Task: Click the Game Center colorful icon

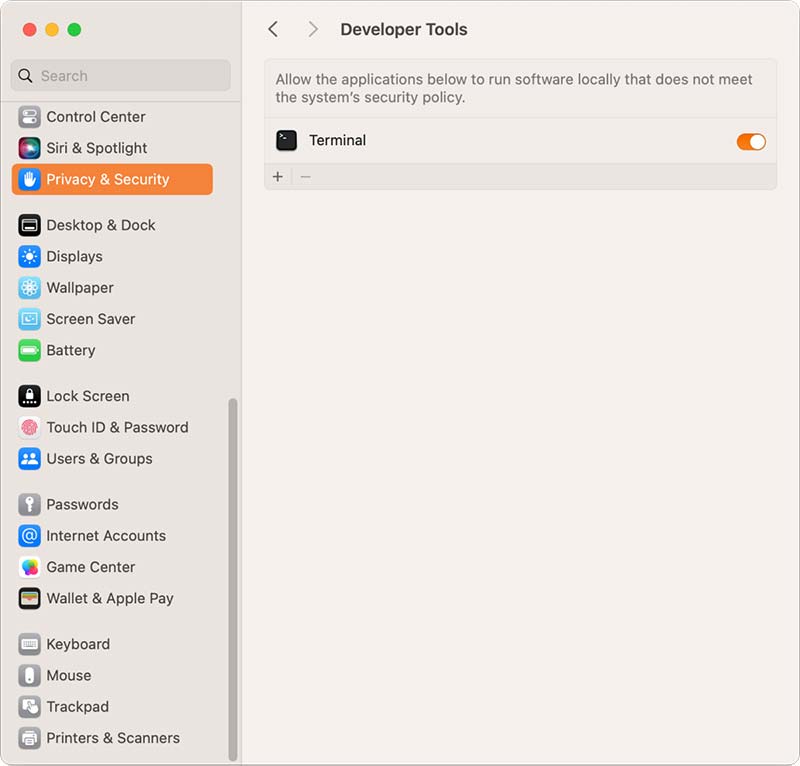Action: 29,567
